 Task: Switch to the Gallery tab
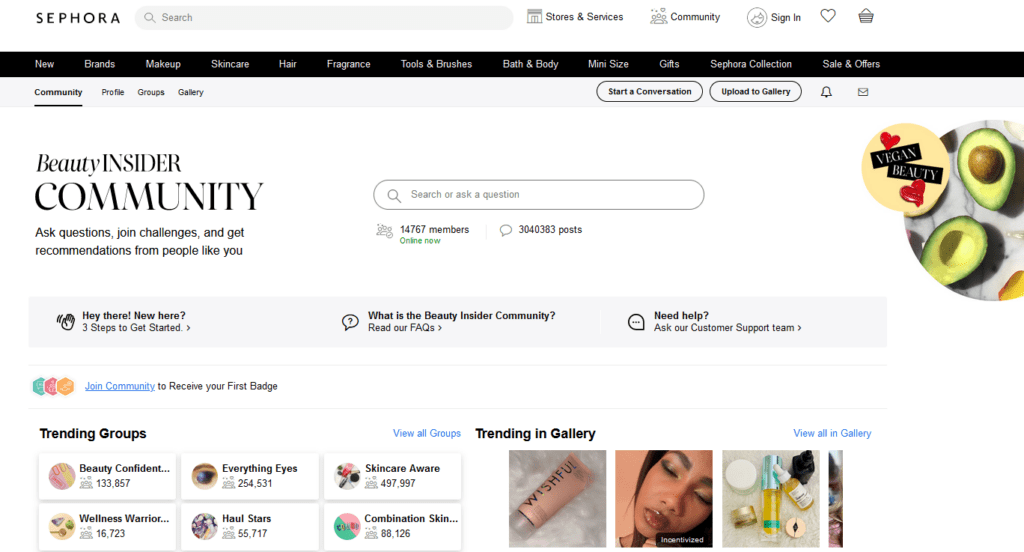[x=190, y=92]
